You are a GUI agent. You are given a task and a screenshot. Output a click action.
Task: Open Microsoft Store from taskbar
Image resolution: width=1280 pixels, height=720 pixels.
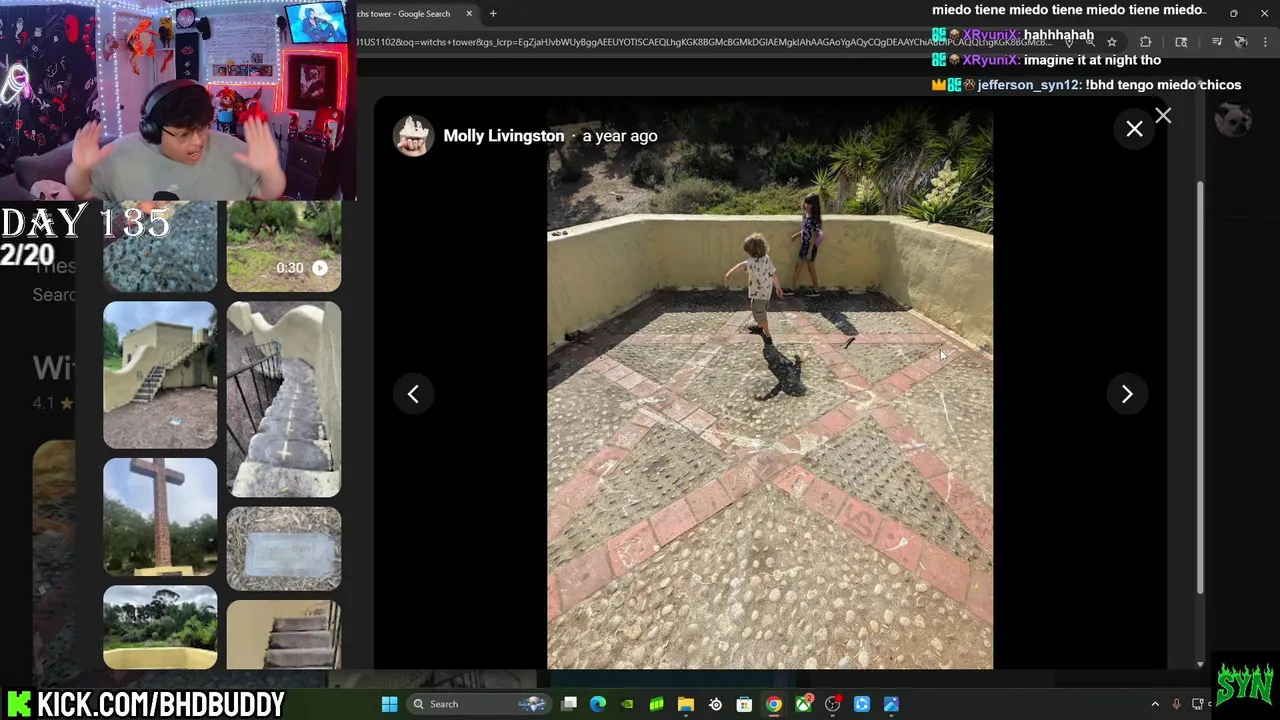(744, 704)
